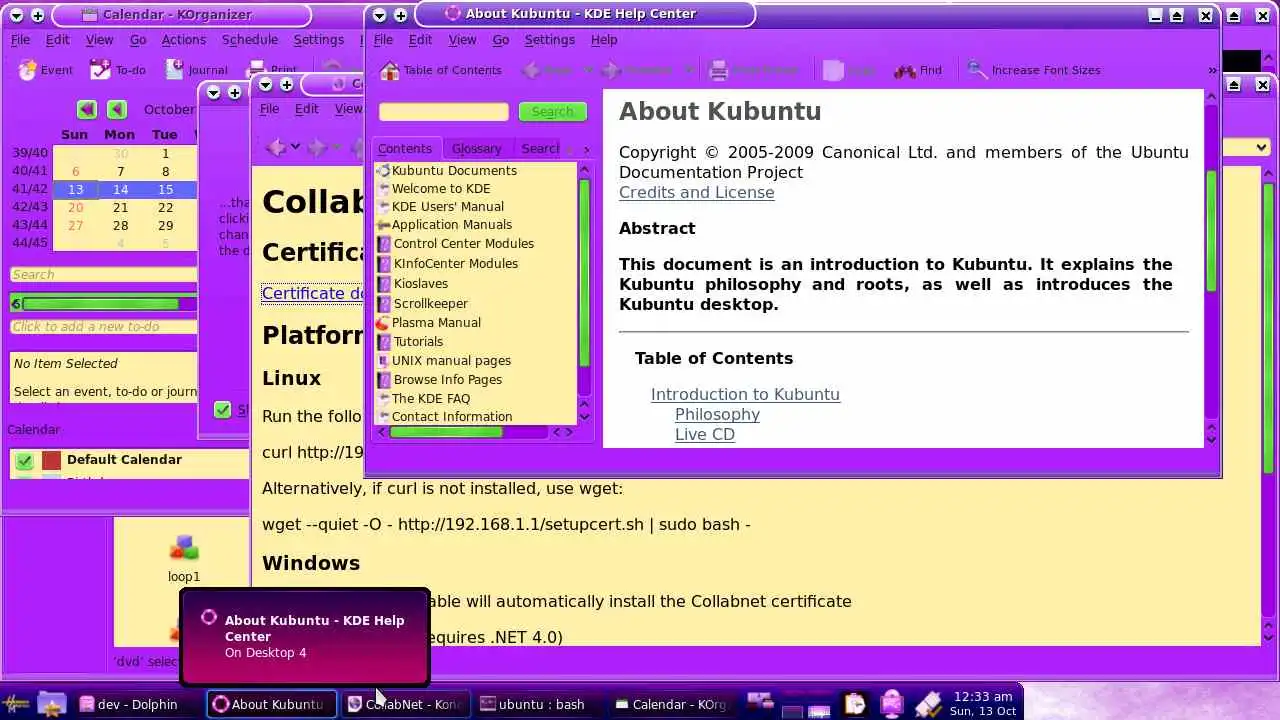
Task: Click contents tree horizontal scrollbar
Action: tap(471, 432)
